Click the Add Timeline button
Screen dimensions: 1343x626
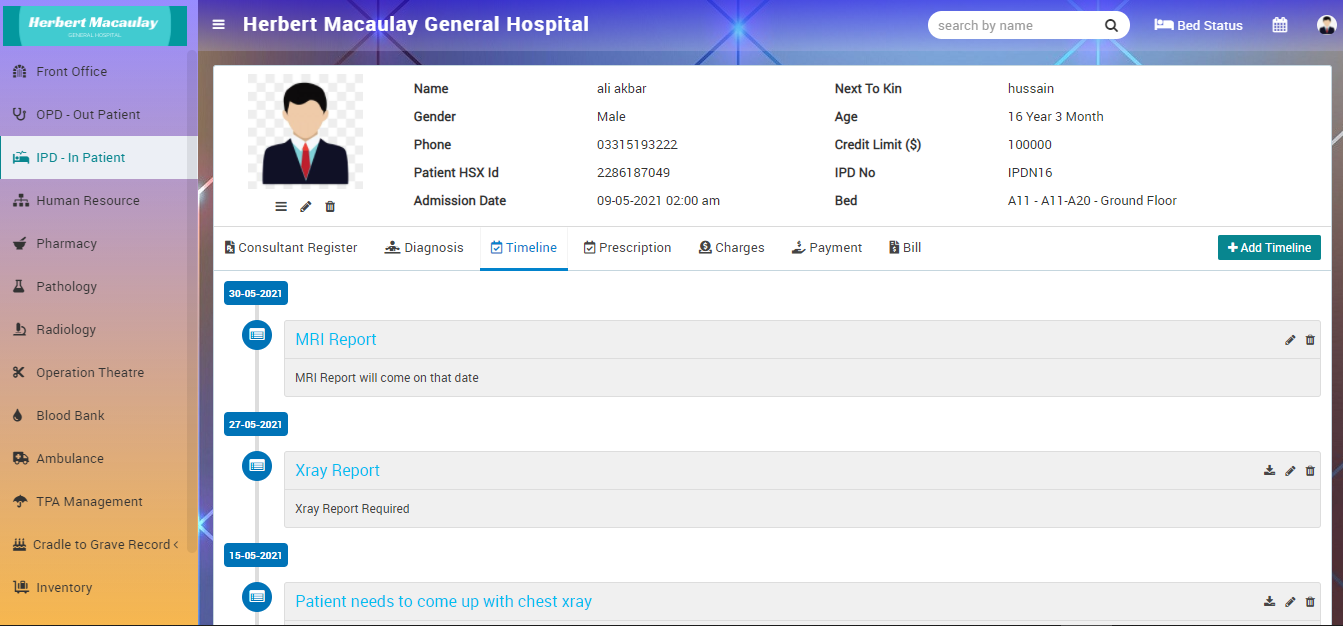point(1268,248)
